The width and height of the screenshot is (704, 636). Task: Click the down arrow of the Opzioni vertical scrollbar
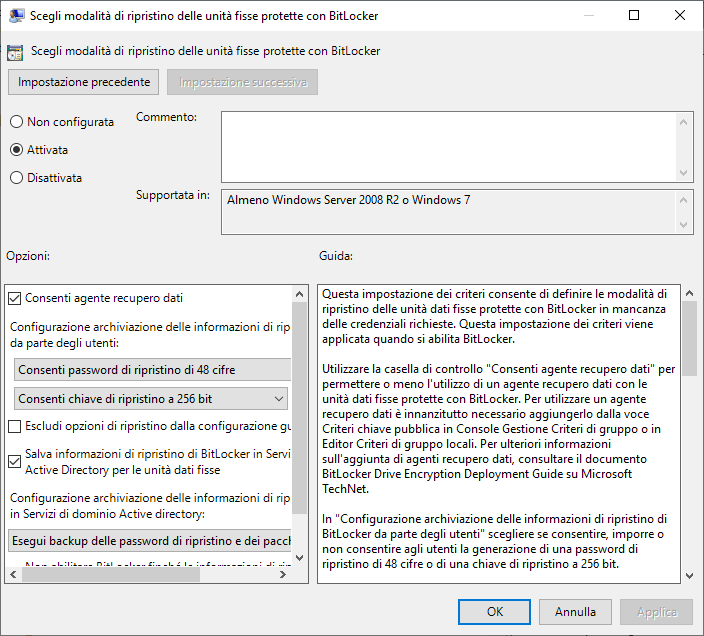pos(299,558)
